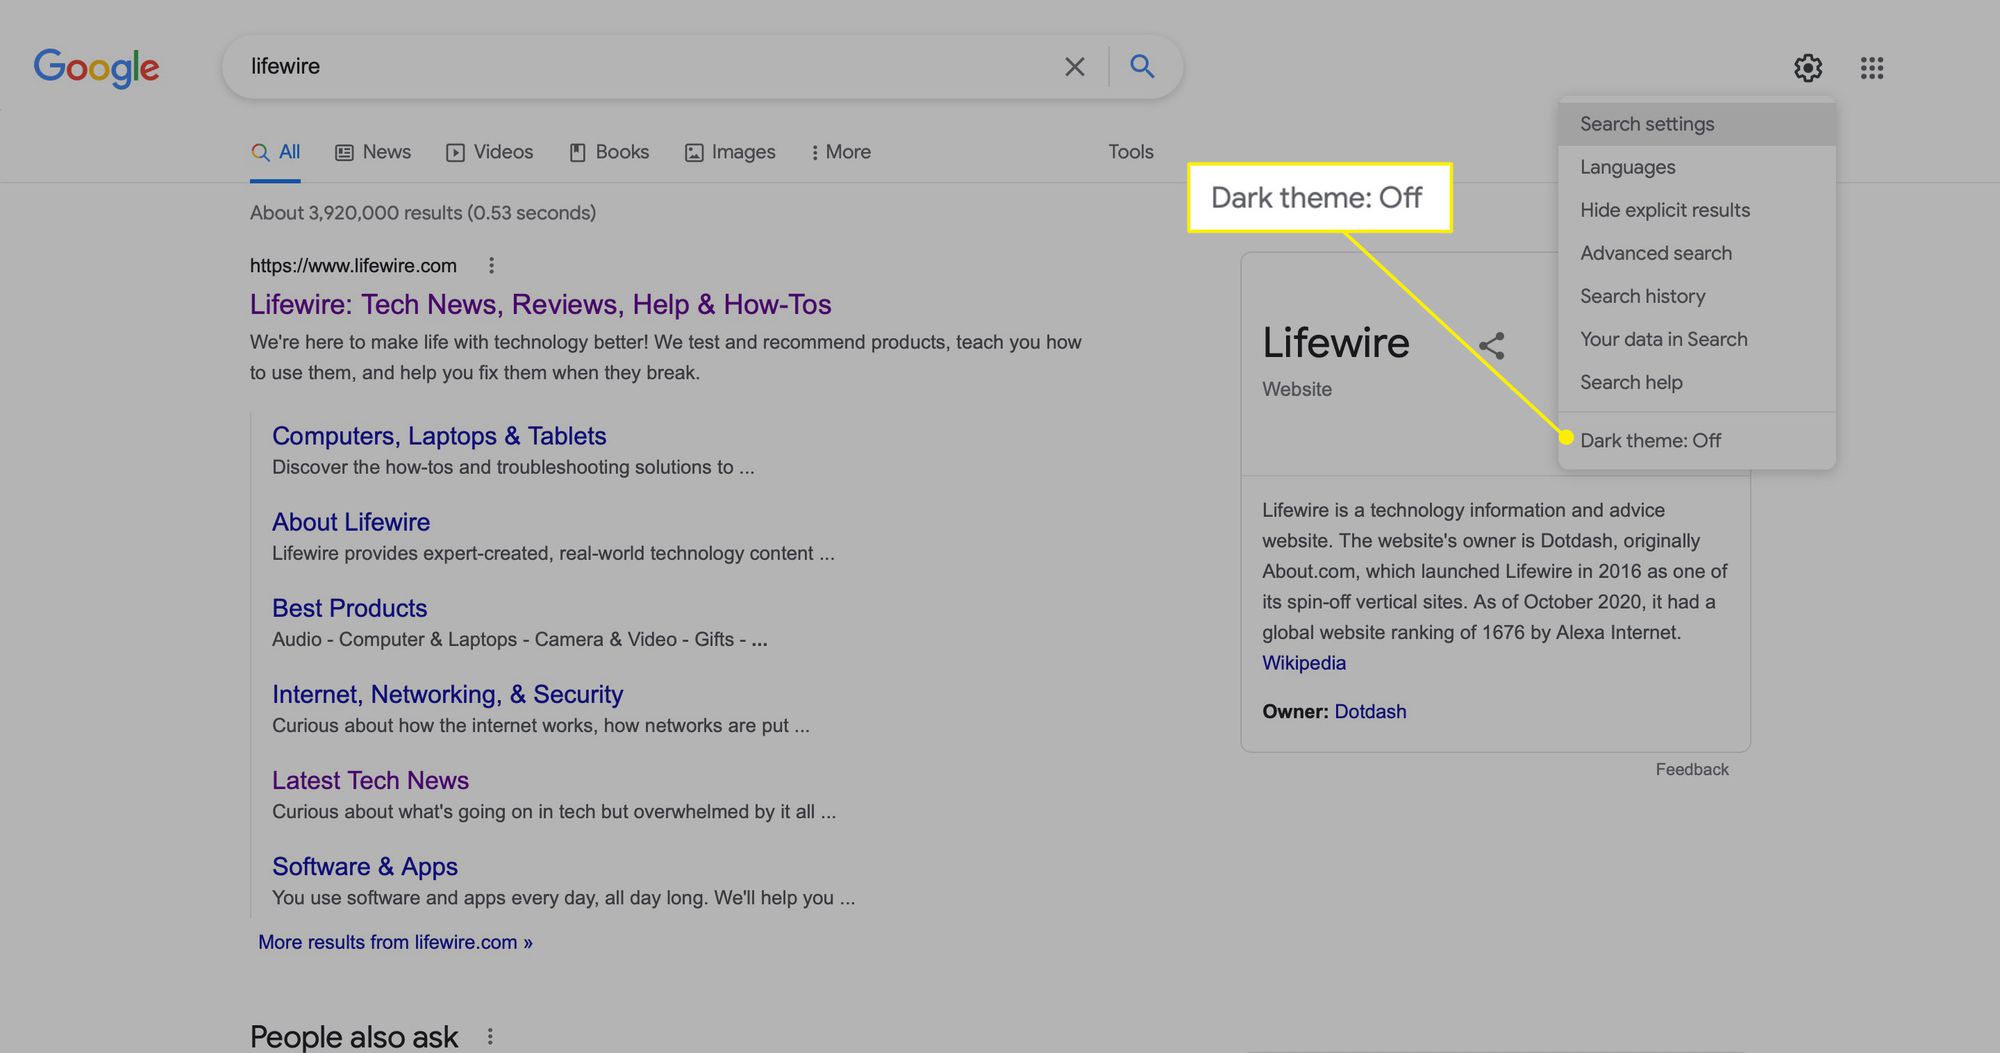
Task: Open Computers, Laptops & Tablets sitelink
Action: [439, 436]
